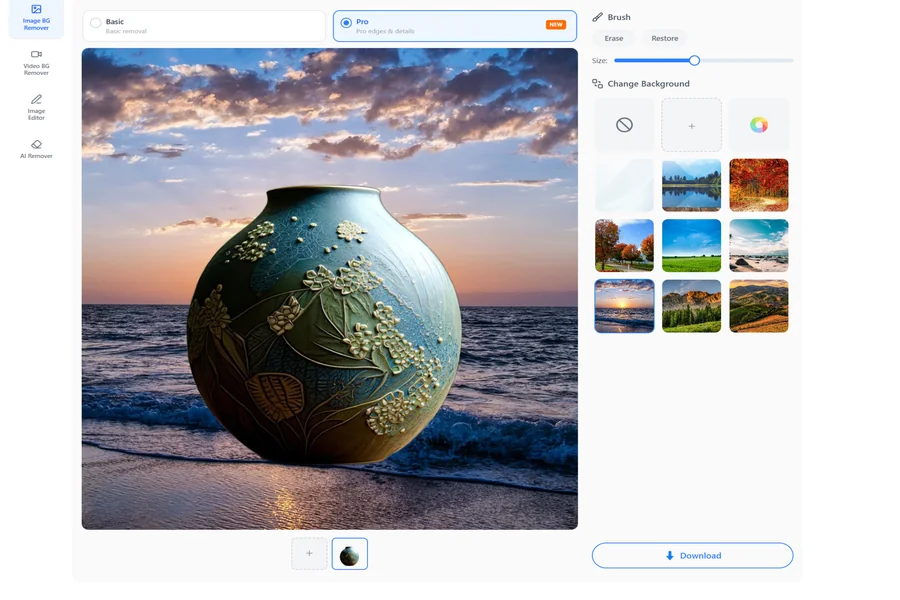The width and height of the screenshot is (900, 600).
Task: Choose the green field blue sky background
Action: point(691,245)
